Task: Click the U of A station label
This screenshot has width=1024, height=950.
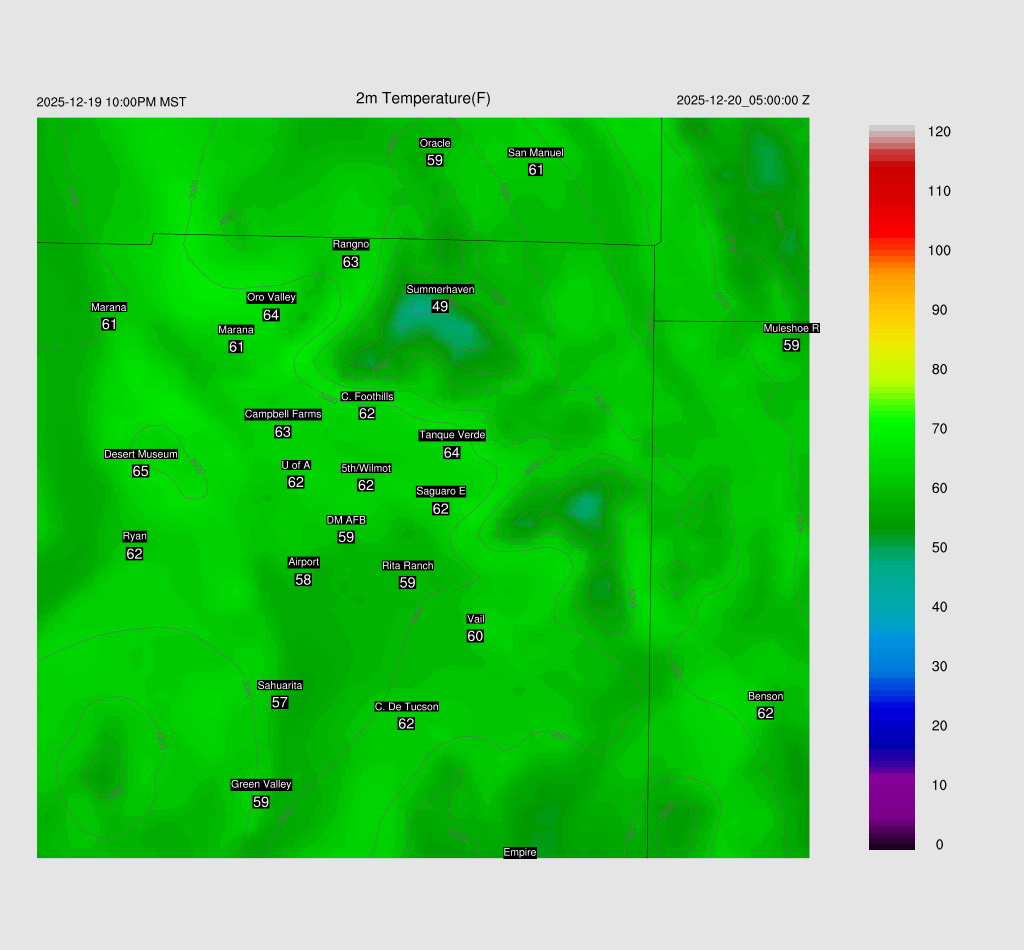Action: coord(296,465)
